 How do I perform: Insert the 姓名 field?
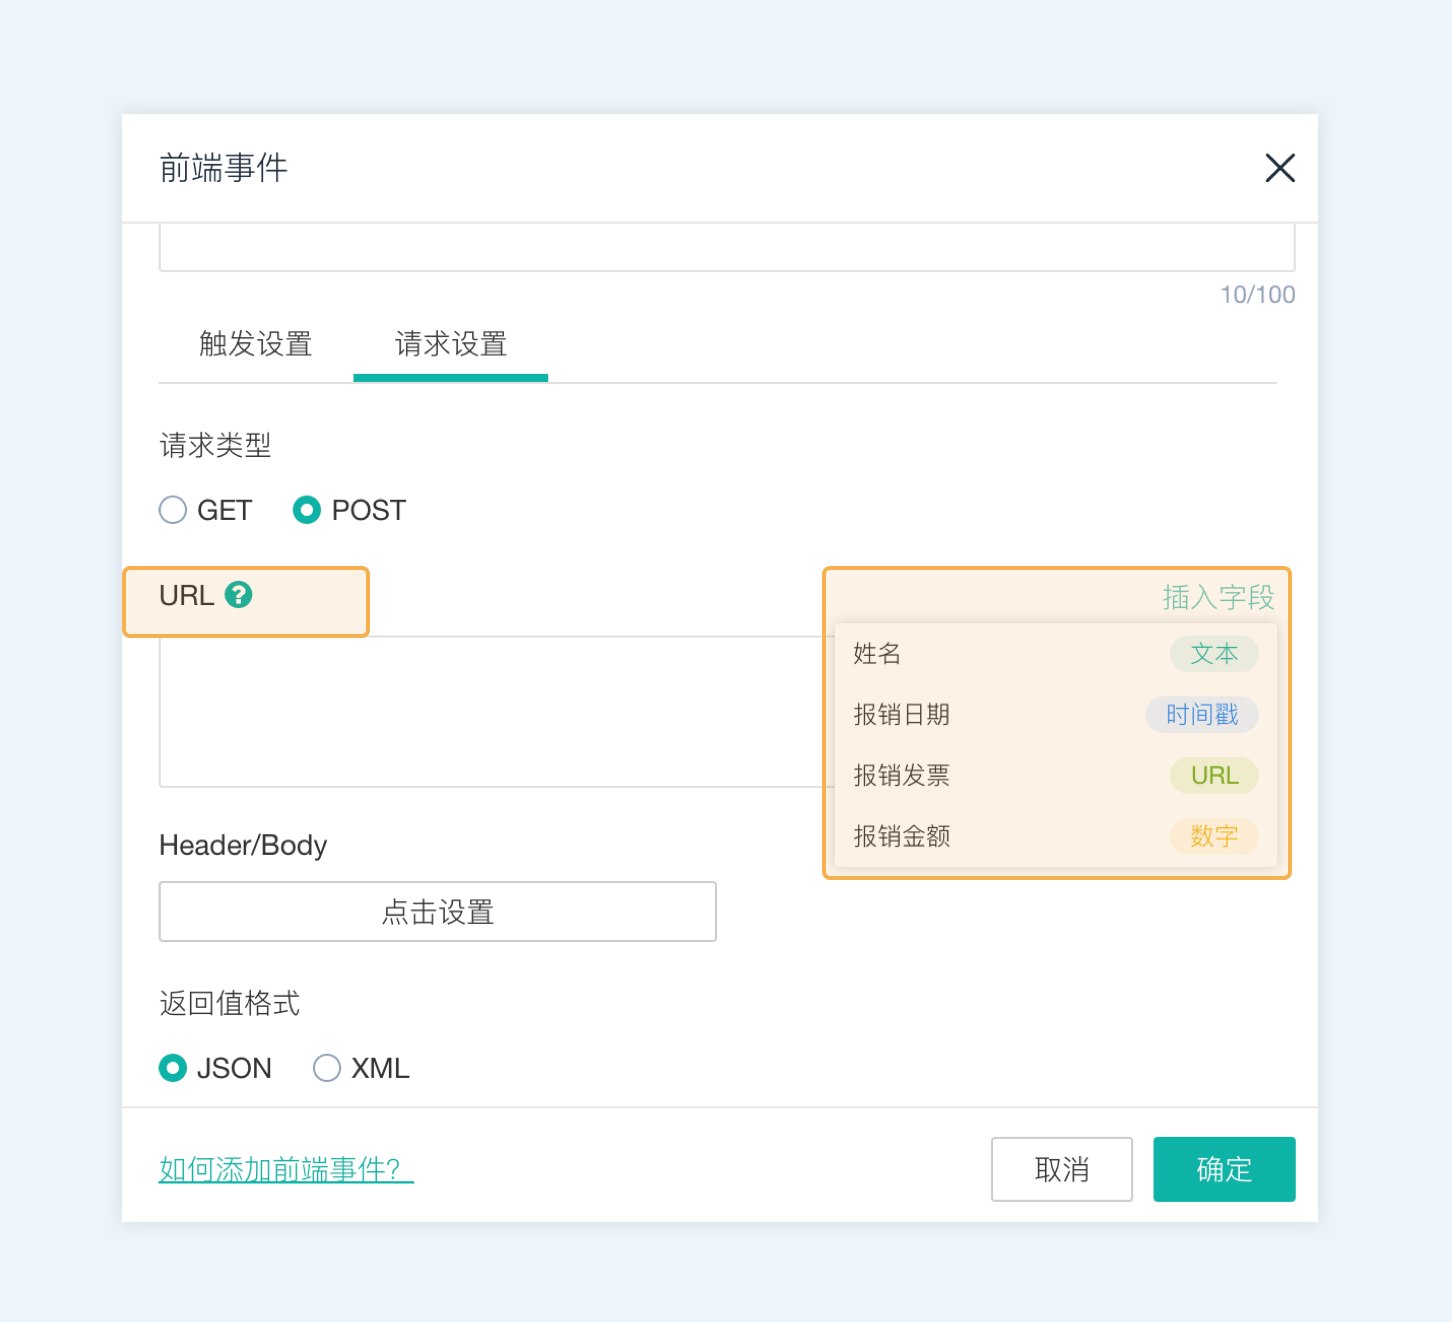point(878,654)
